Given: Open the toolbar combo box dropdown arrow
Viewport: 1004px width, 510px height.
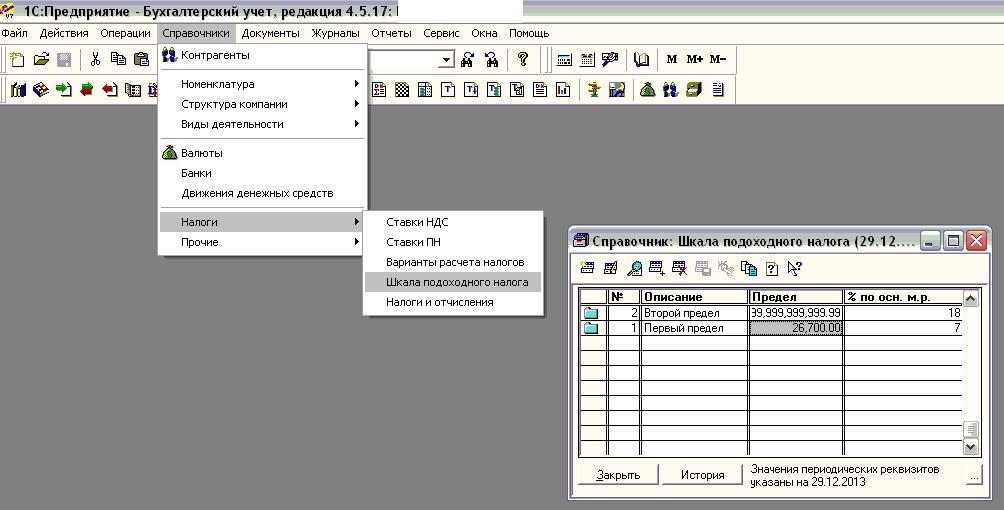Looking at the screenshot, I should tap(447, 60).
